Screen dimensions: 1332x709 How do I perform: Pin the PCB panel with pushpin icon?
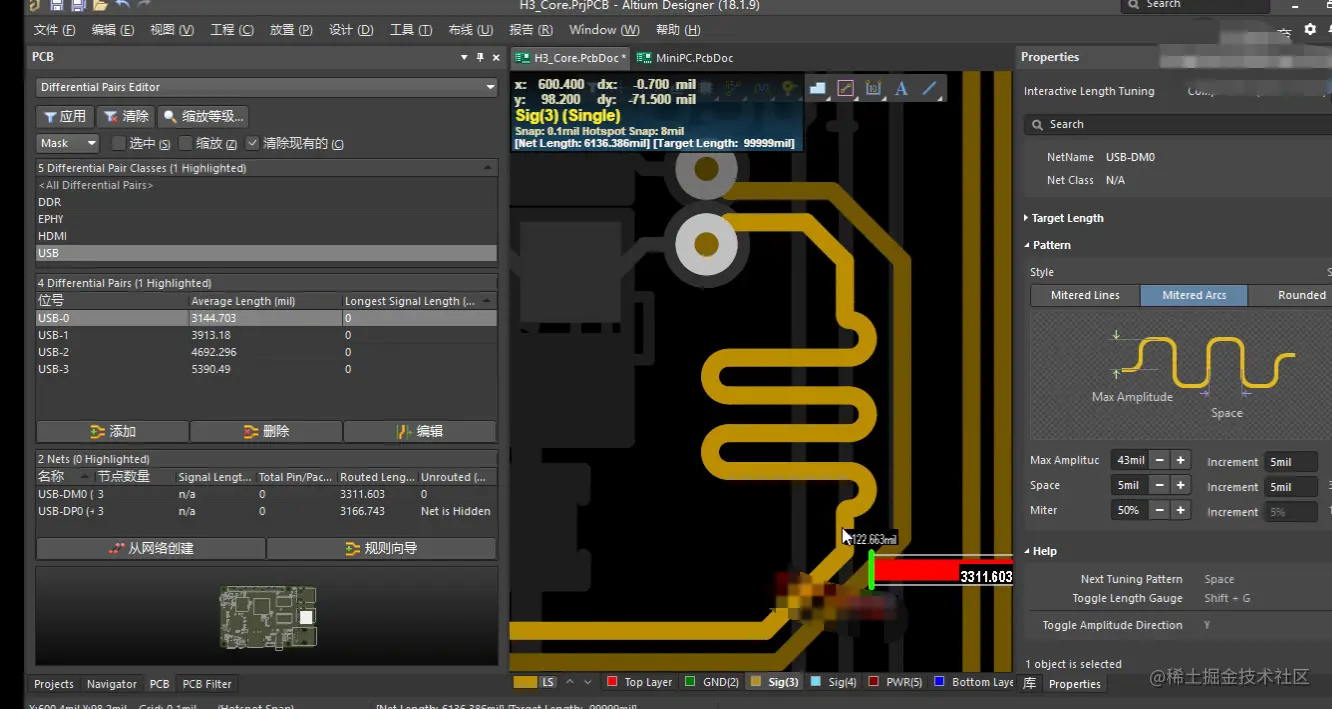point(480,58)
